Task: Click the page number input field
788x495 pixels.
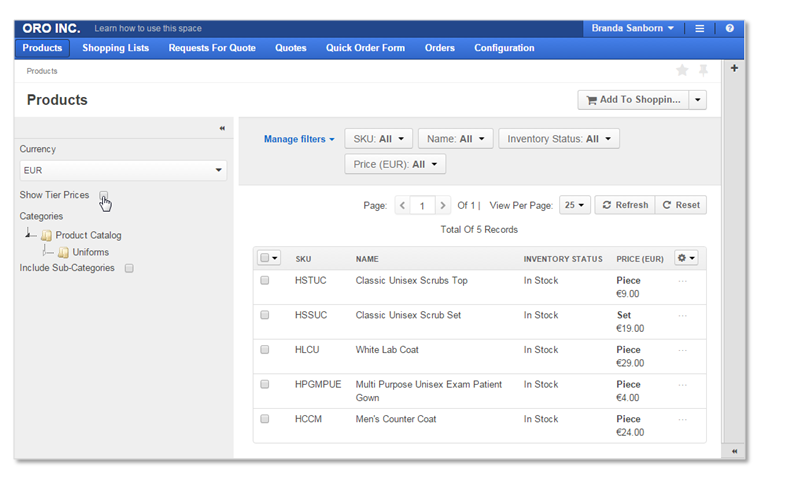Action: point(422,205)
